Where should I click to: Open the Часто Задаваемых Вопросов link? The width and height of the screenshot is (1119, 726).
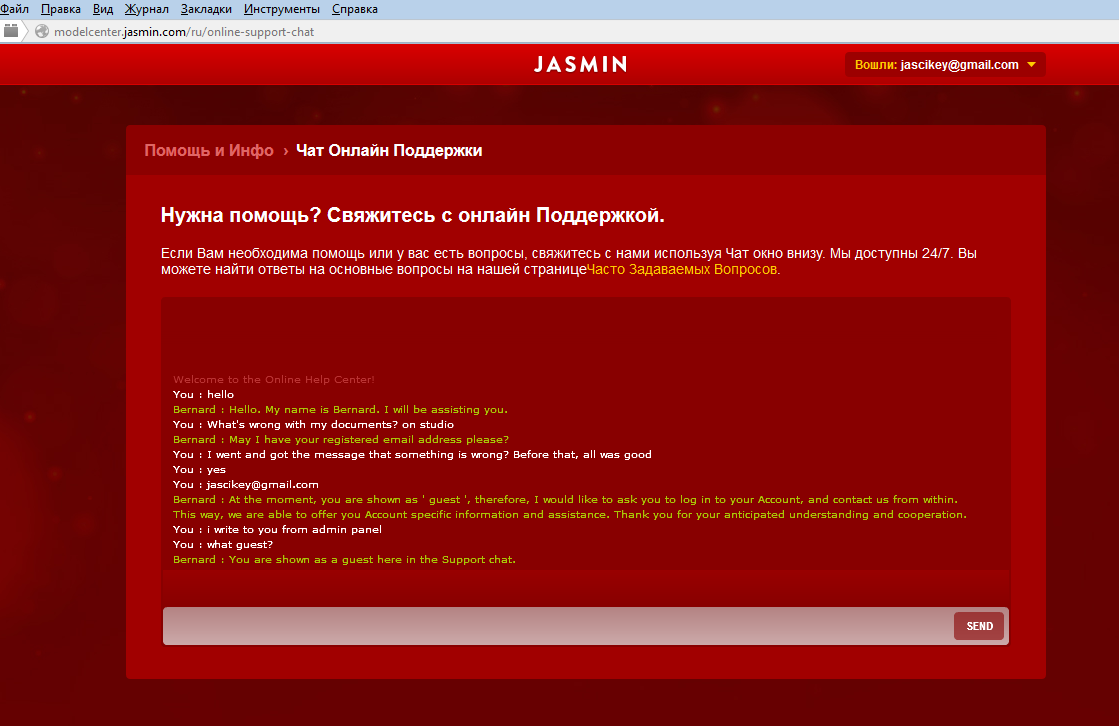[x=683, y=270]
